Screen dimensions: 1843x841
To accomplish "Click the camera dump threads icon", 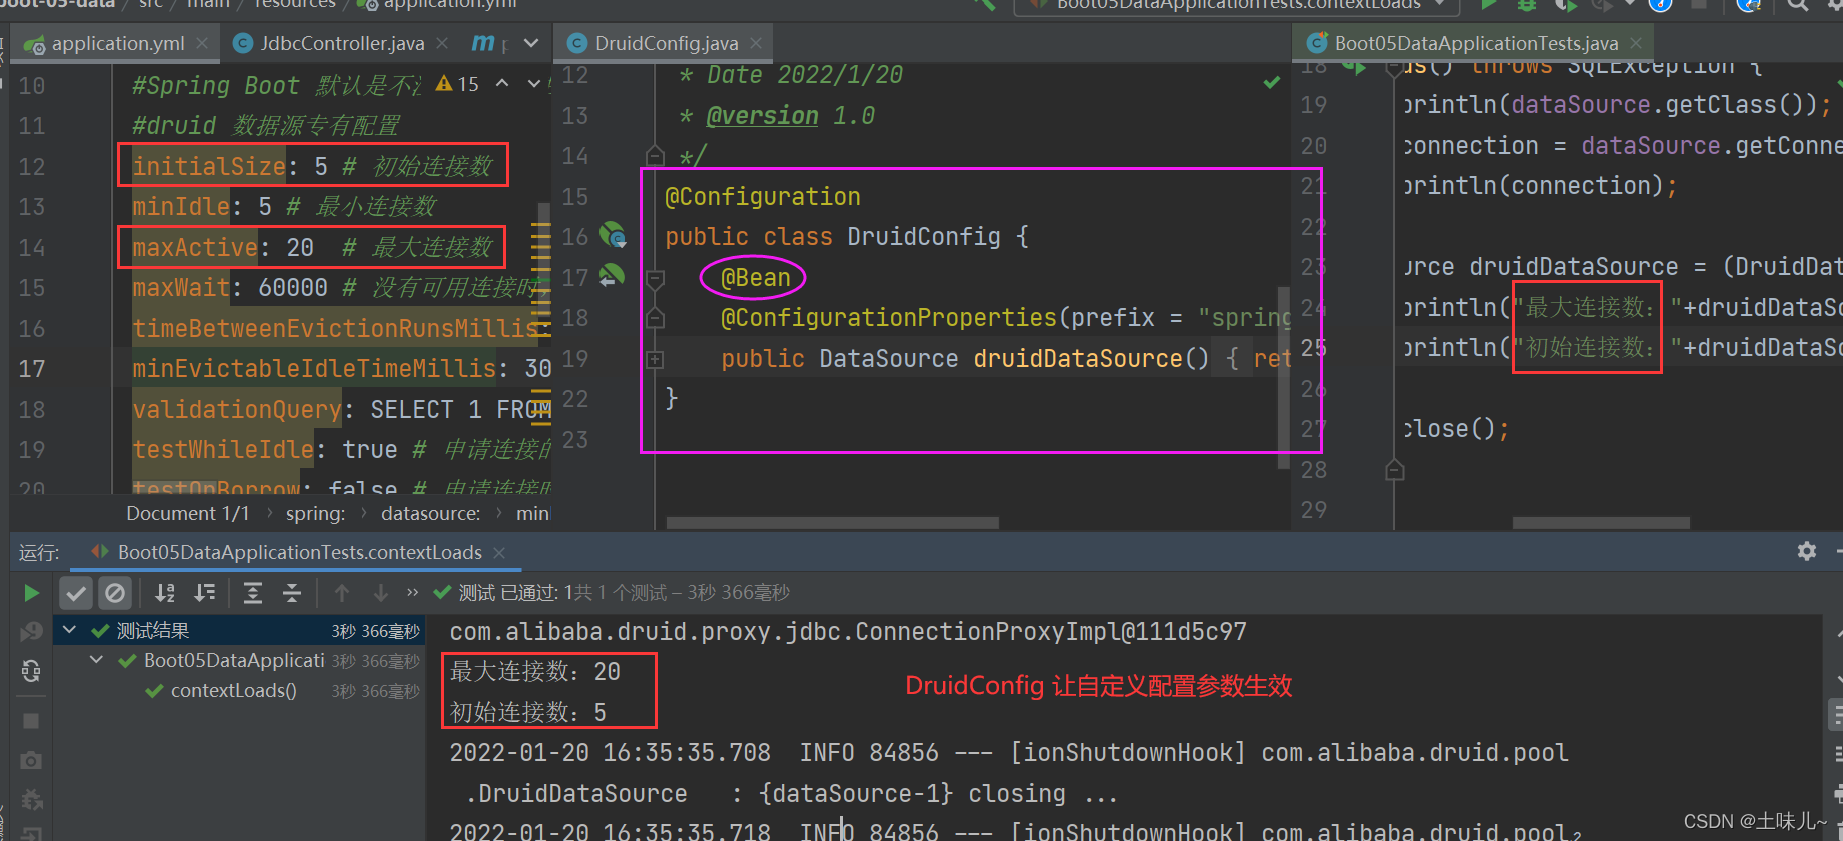I will coord(31,760).
